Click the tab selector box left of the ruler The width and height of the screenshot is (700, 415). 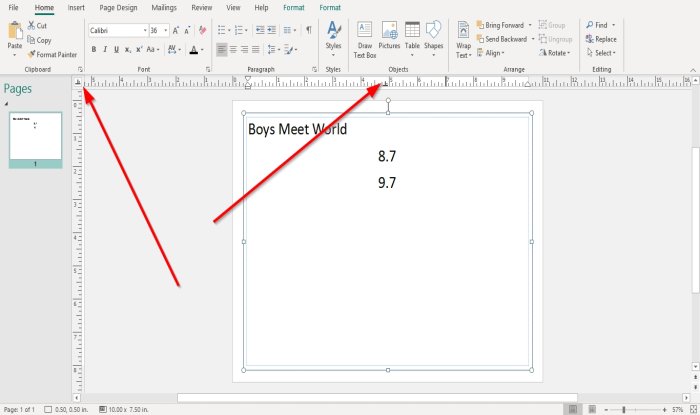click(78, 82)
